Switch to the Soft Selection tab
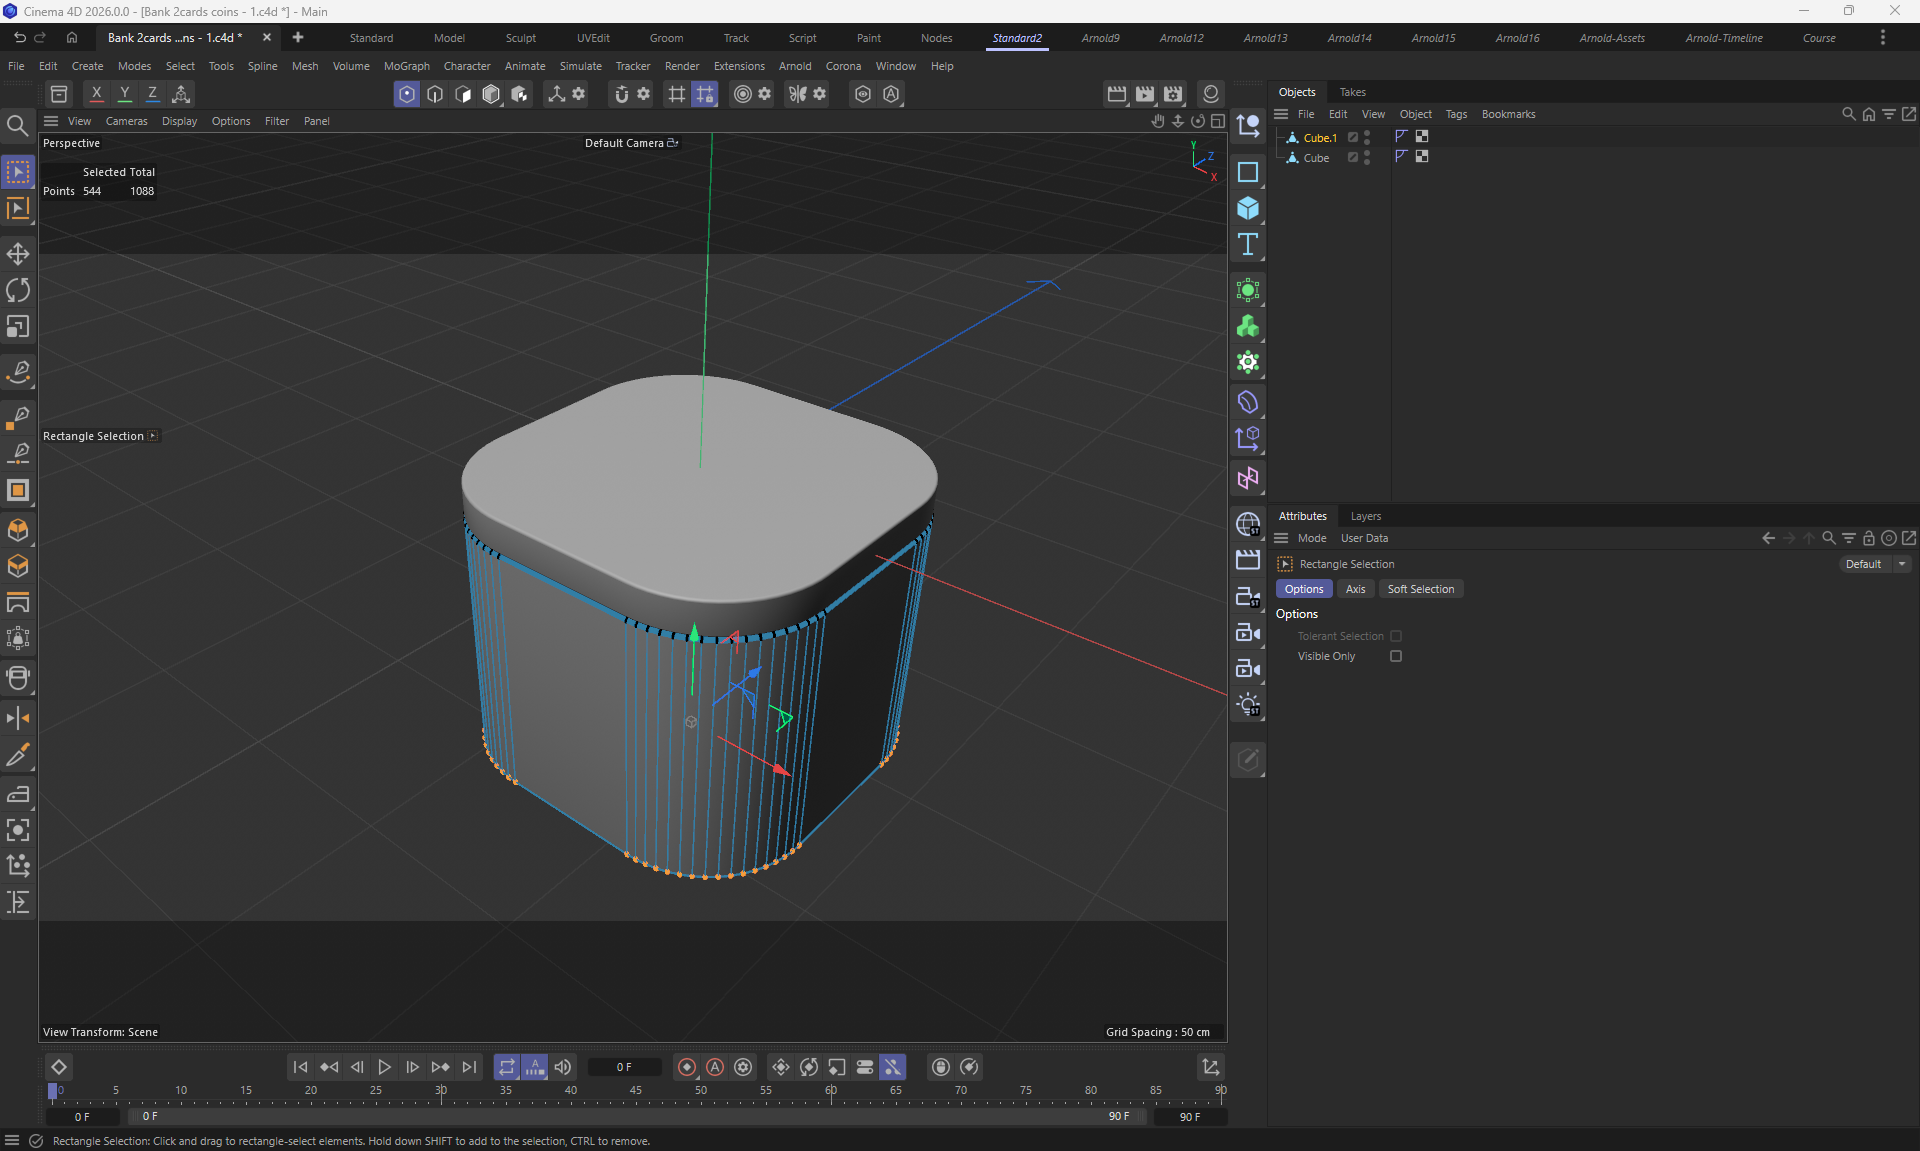This screenshot has height=1151, width=1920. [x=1420, y=589]
